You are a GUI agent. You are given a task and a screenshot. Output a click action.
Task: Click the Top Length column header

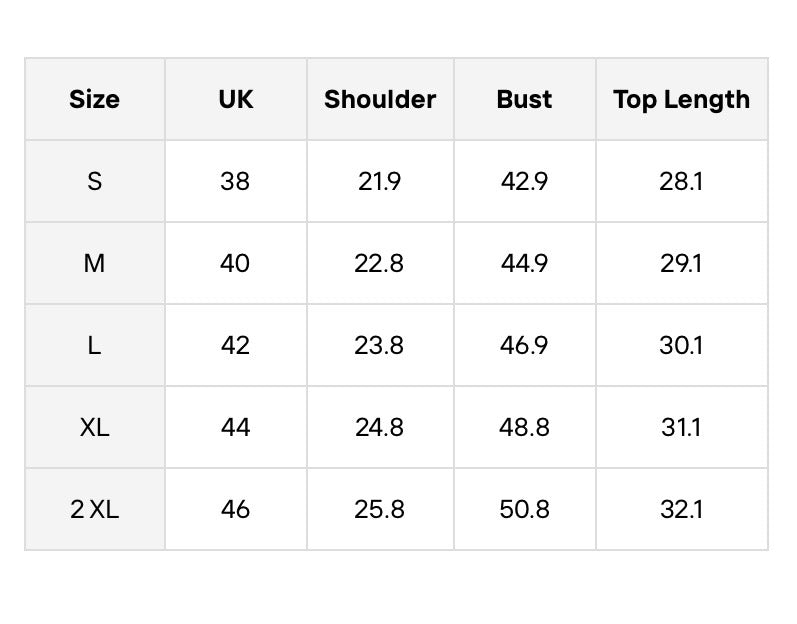[x=682, y=99]
